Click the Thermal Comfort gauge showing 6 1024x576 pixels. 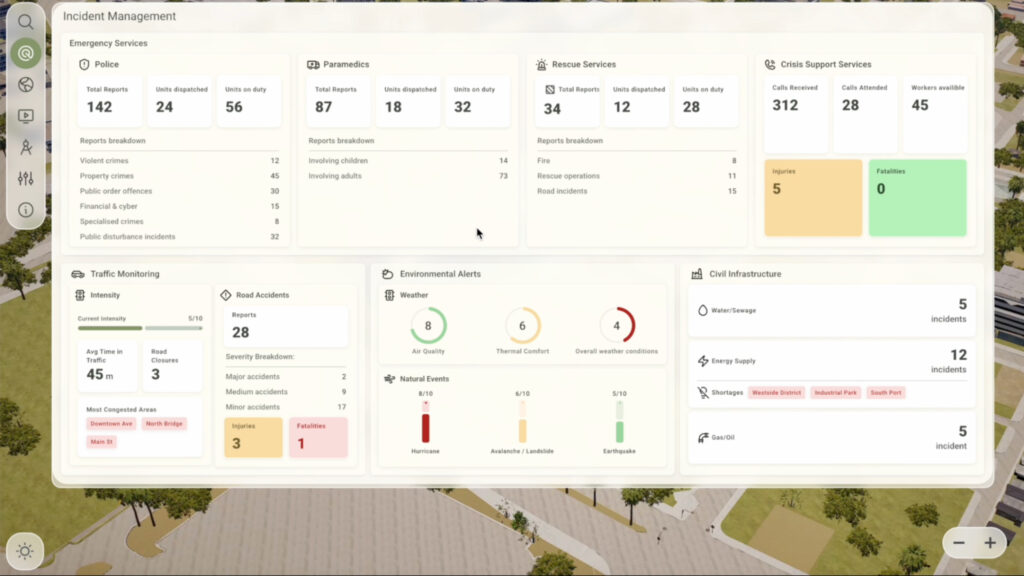522,325
